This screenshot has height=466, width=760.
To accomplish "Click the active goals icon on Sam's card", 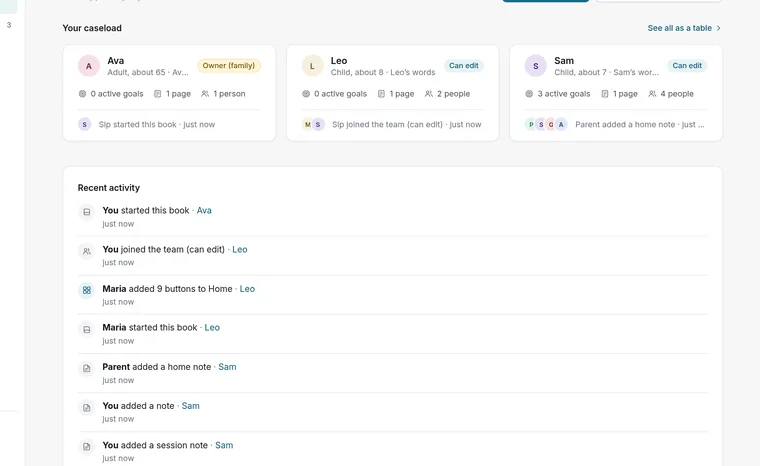I will coord(529,94).
